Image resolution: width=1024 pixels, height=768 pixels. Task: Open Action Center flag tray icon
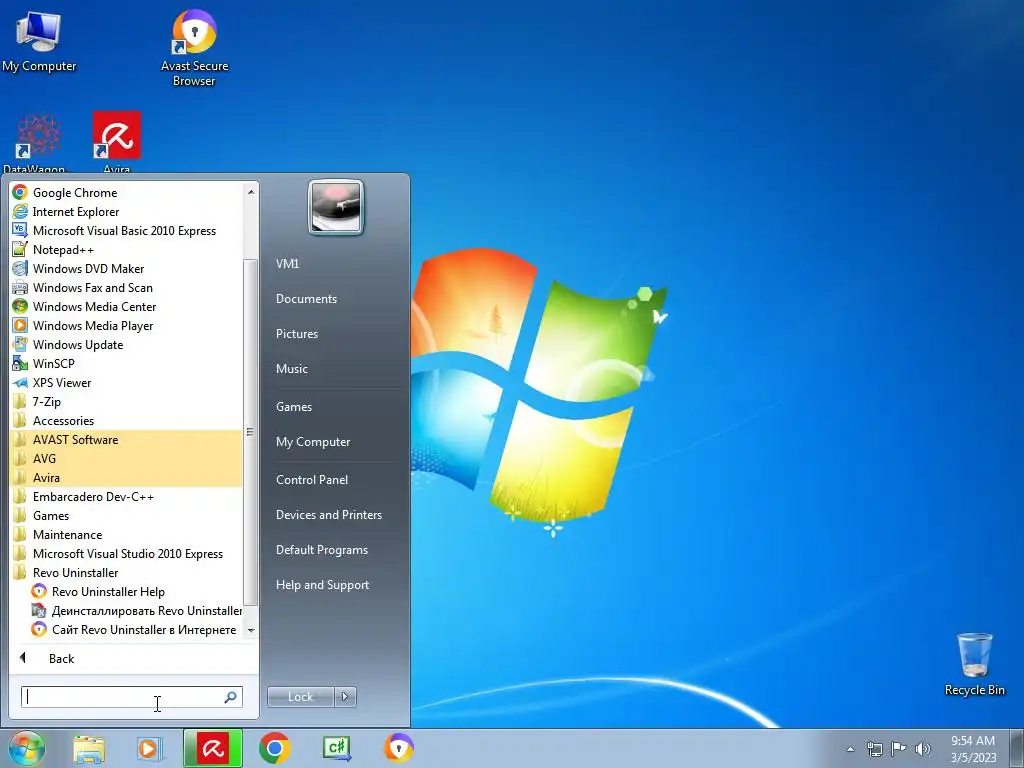click(899, 748)
